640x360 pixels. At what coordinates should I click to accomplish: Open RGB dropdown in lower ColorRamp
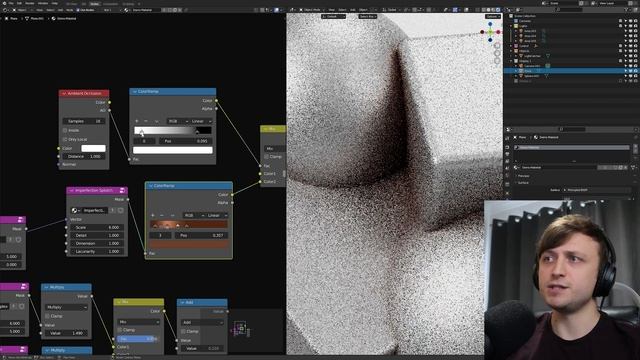tap(193, 215)
